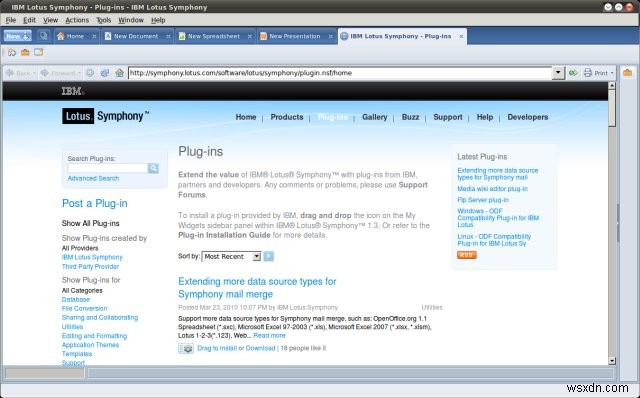
Task: Open the Window menu
Action: [131, 20]
